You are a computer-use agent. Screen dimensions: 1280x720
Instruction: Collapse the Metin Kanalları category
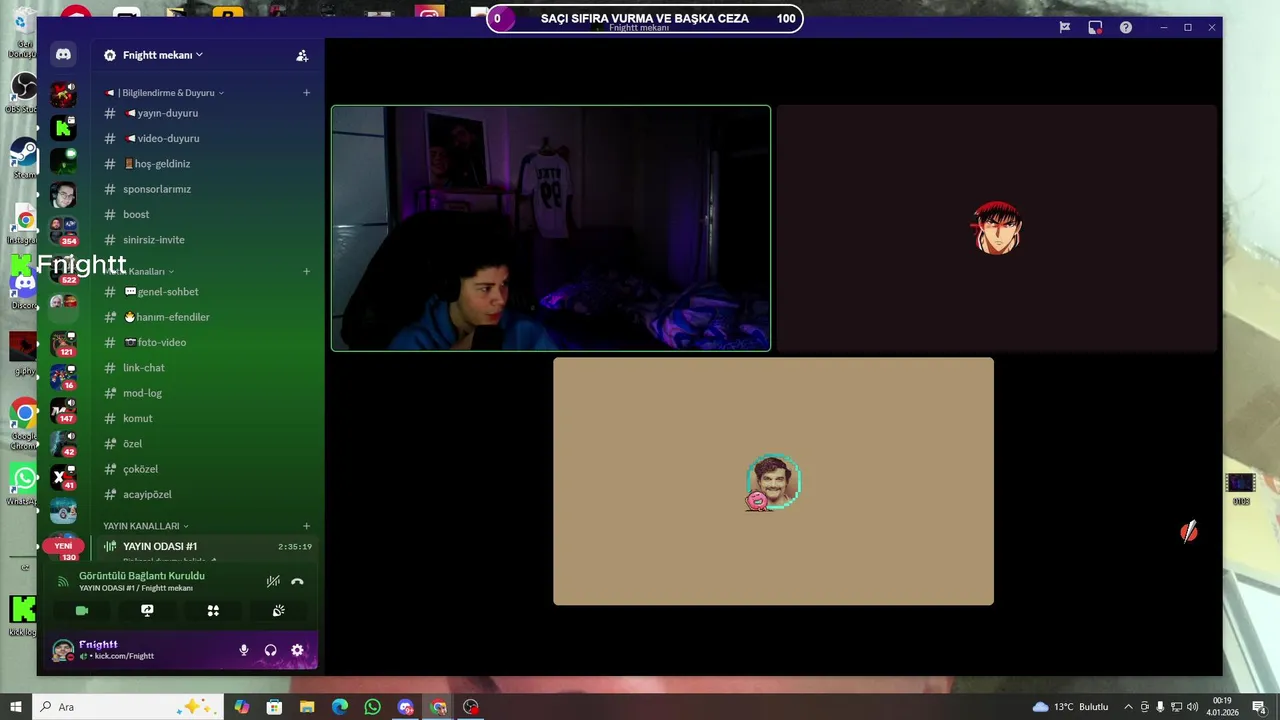[140, 271]
